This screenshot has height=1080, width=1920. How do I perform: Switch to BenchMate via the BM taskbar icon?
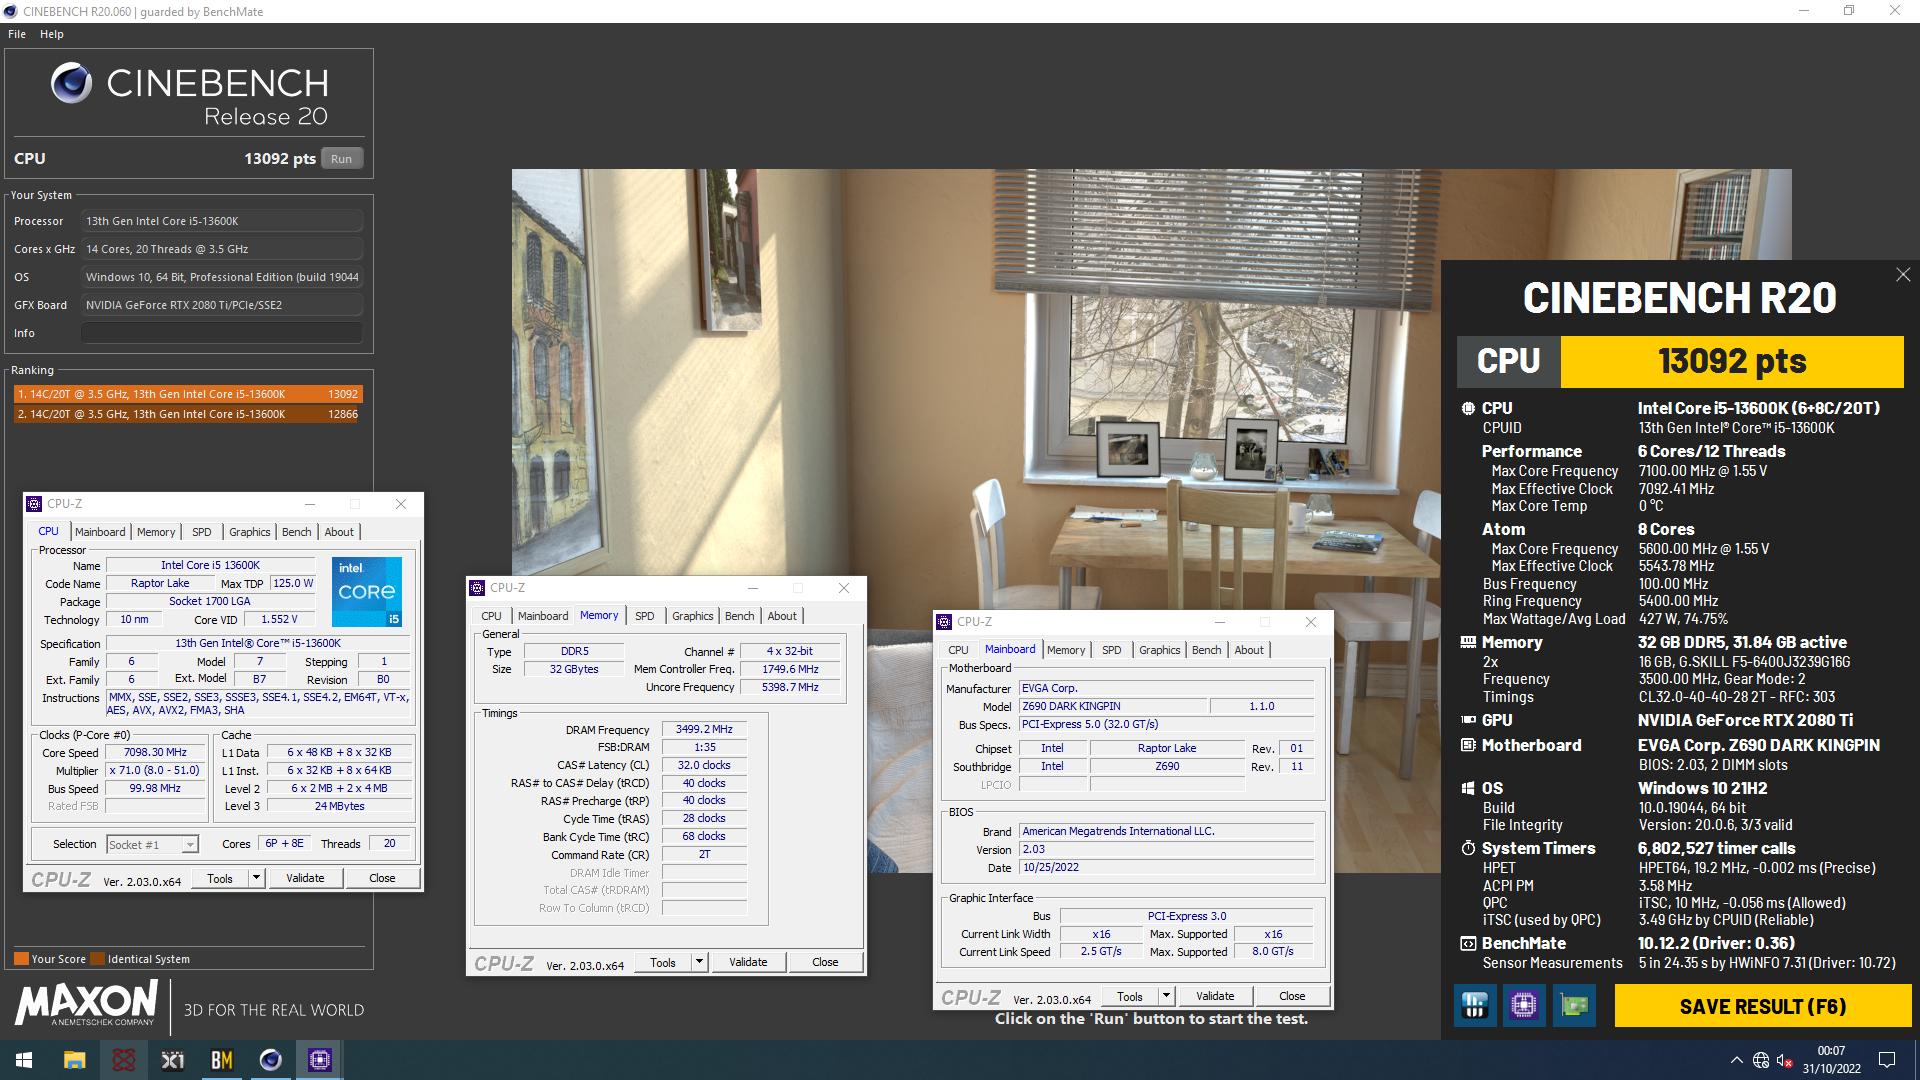coord(221,1060)
